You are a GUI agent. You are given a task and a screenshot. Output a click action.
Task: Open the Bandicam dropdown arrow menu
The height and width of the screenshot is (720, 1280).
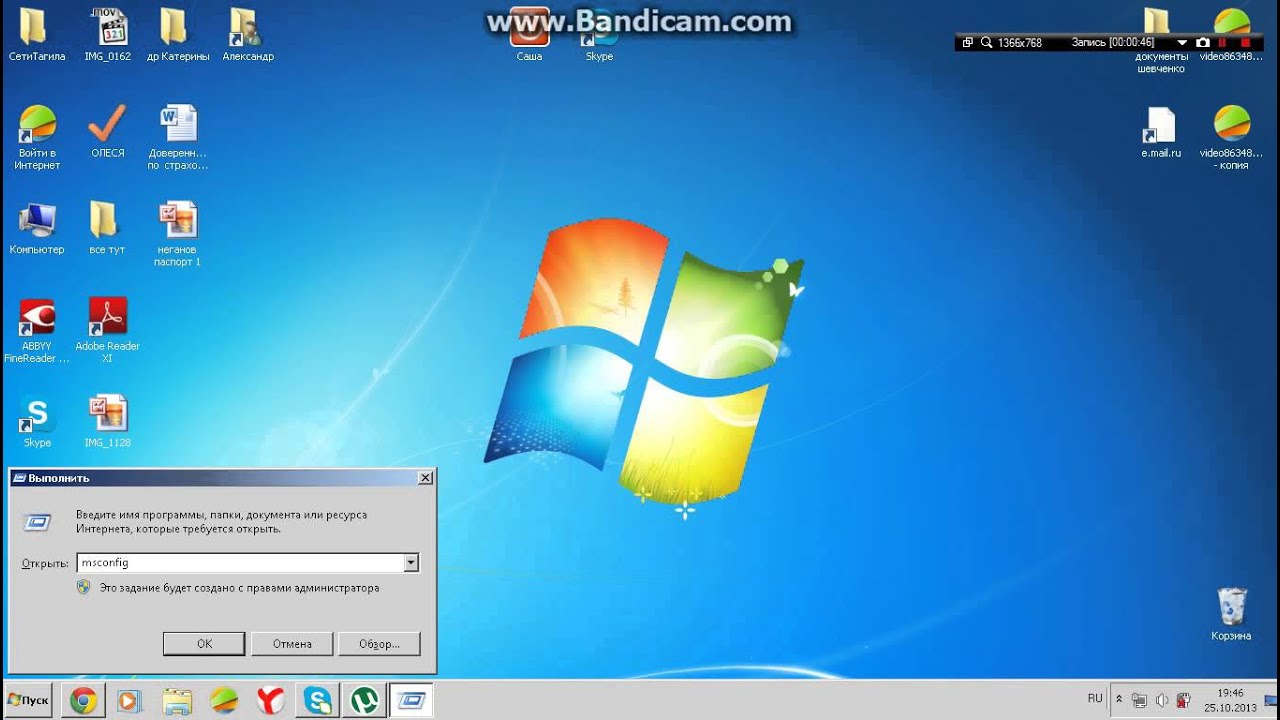point(1182,43)
